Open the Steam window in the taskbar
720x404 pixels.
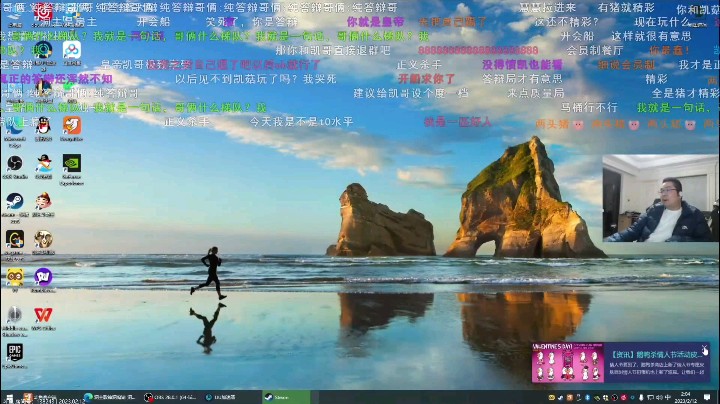pos(285,397)
